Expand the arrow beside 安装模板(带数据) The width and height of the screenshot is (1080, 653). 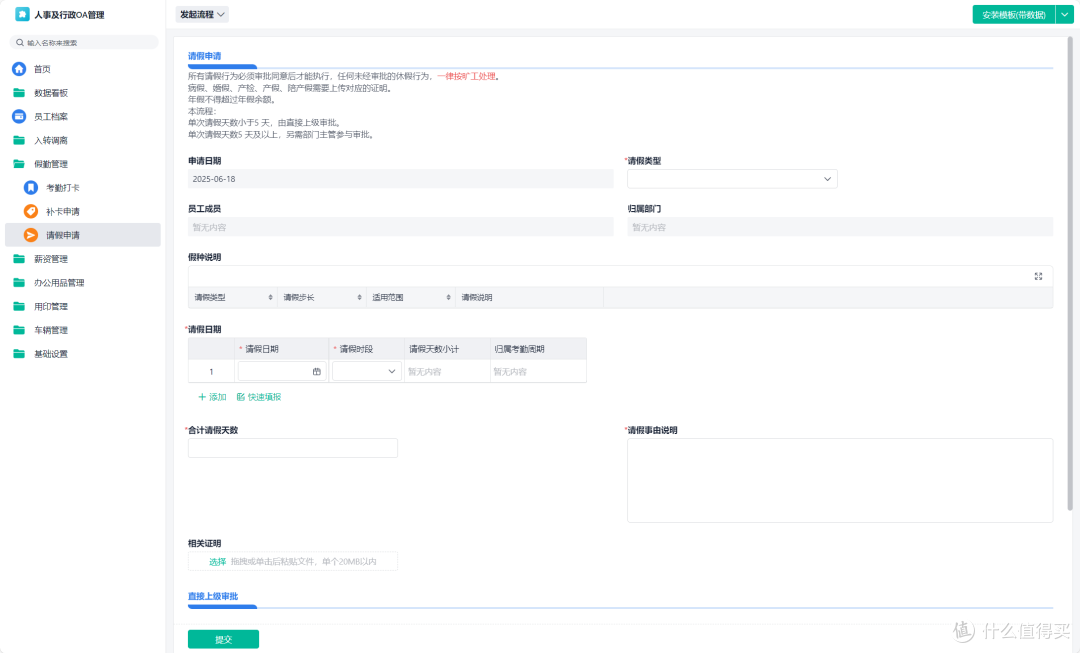point(1065,14)
